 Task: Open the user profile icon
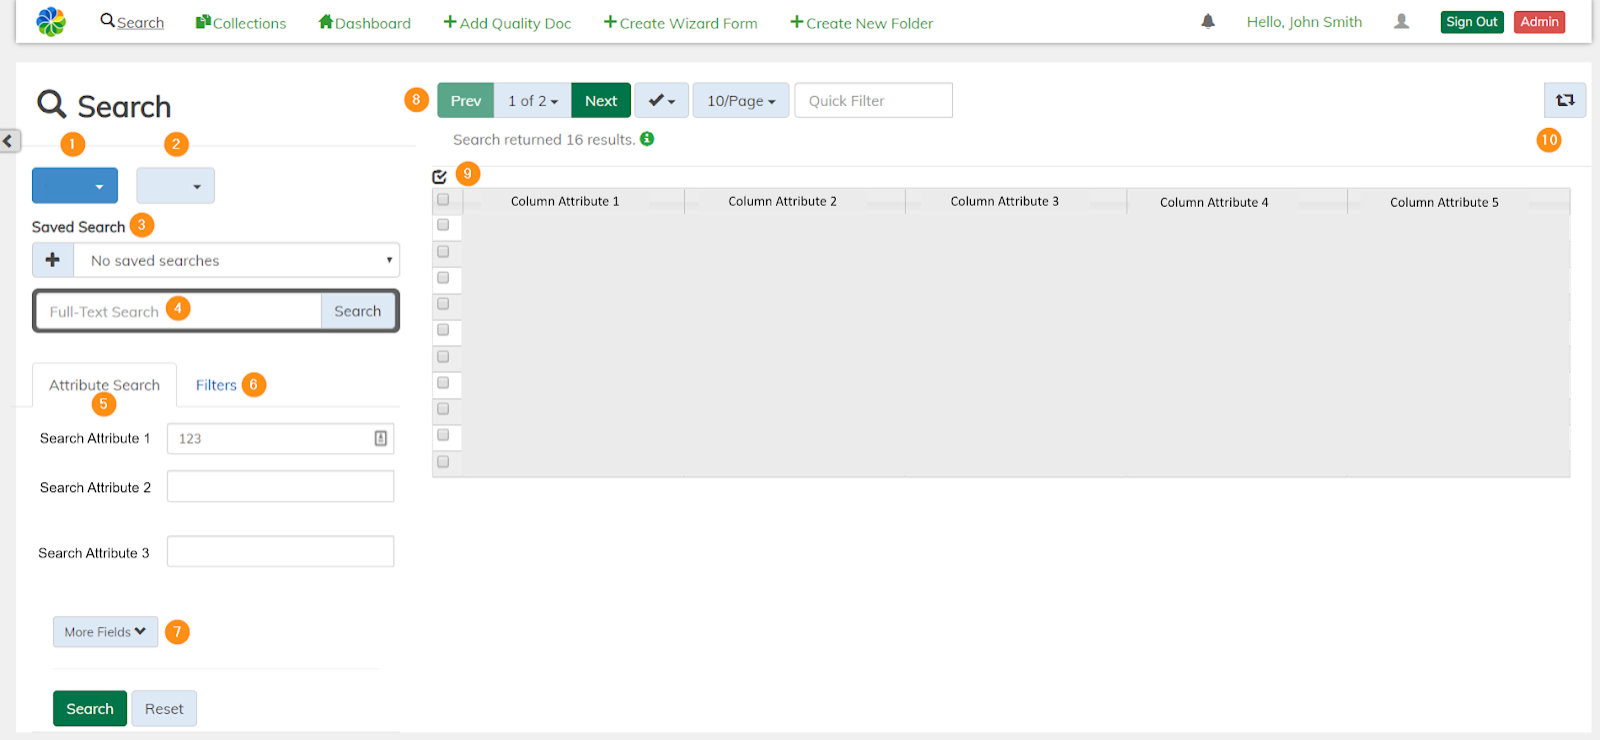tap(1401, 22)
